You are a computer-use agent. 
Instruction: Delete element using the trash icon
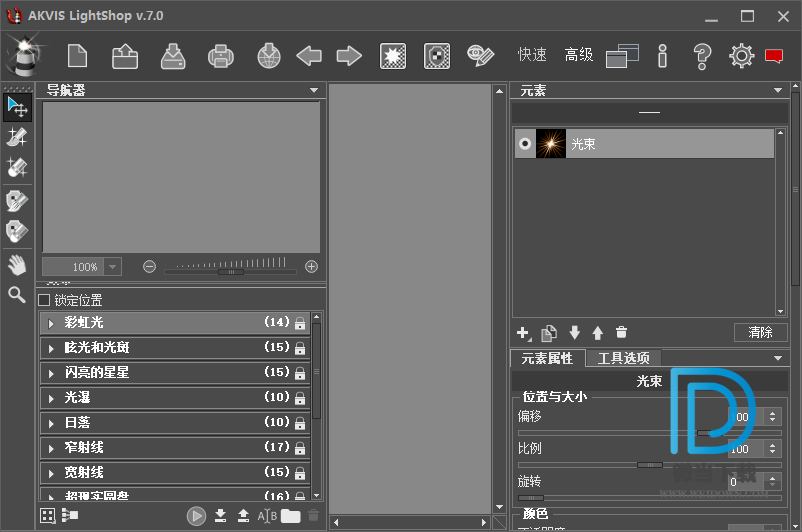[621, 333]
